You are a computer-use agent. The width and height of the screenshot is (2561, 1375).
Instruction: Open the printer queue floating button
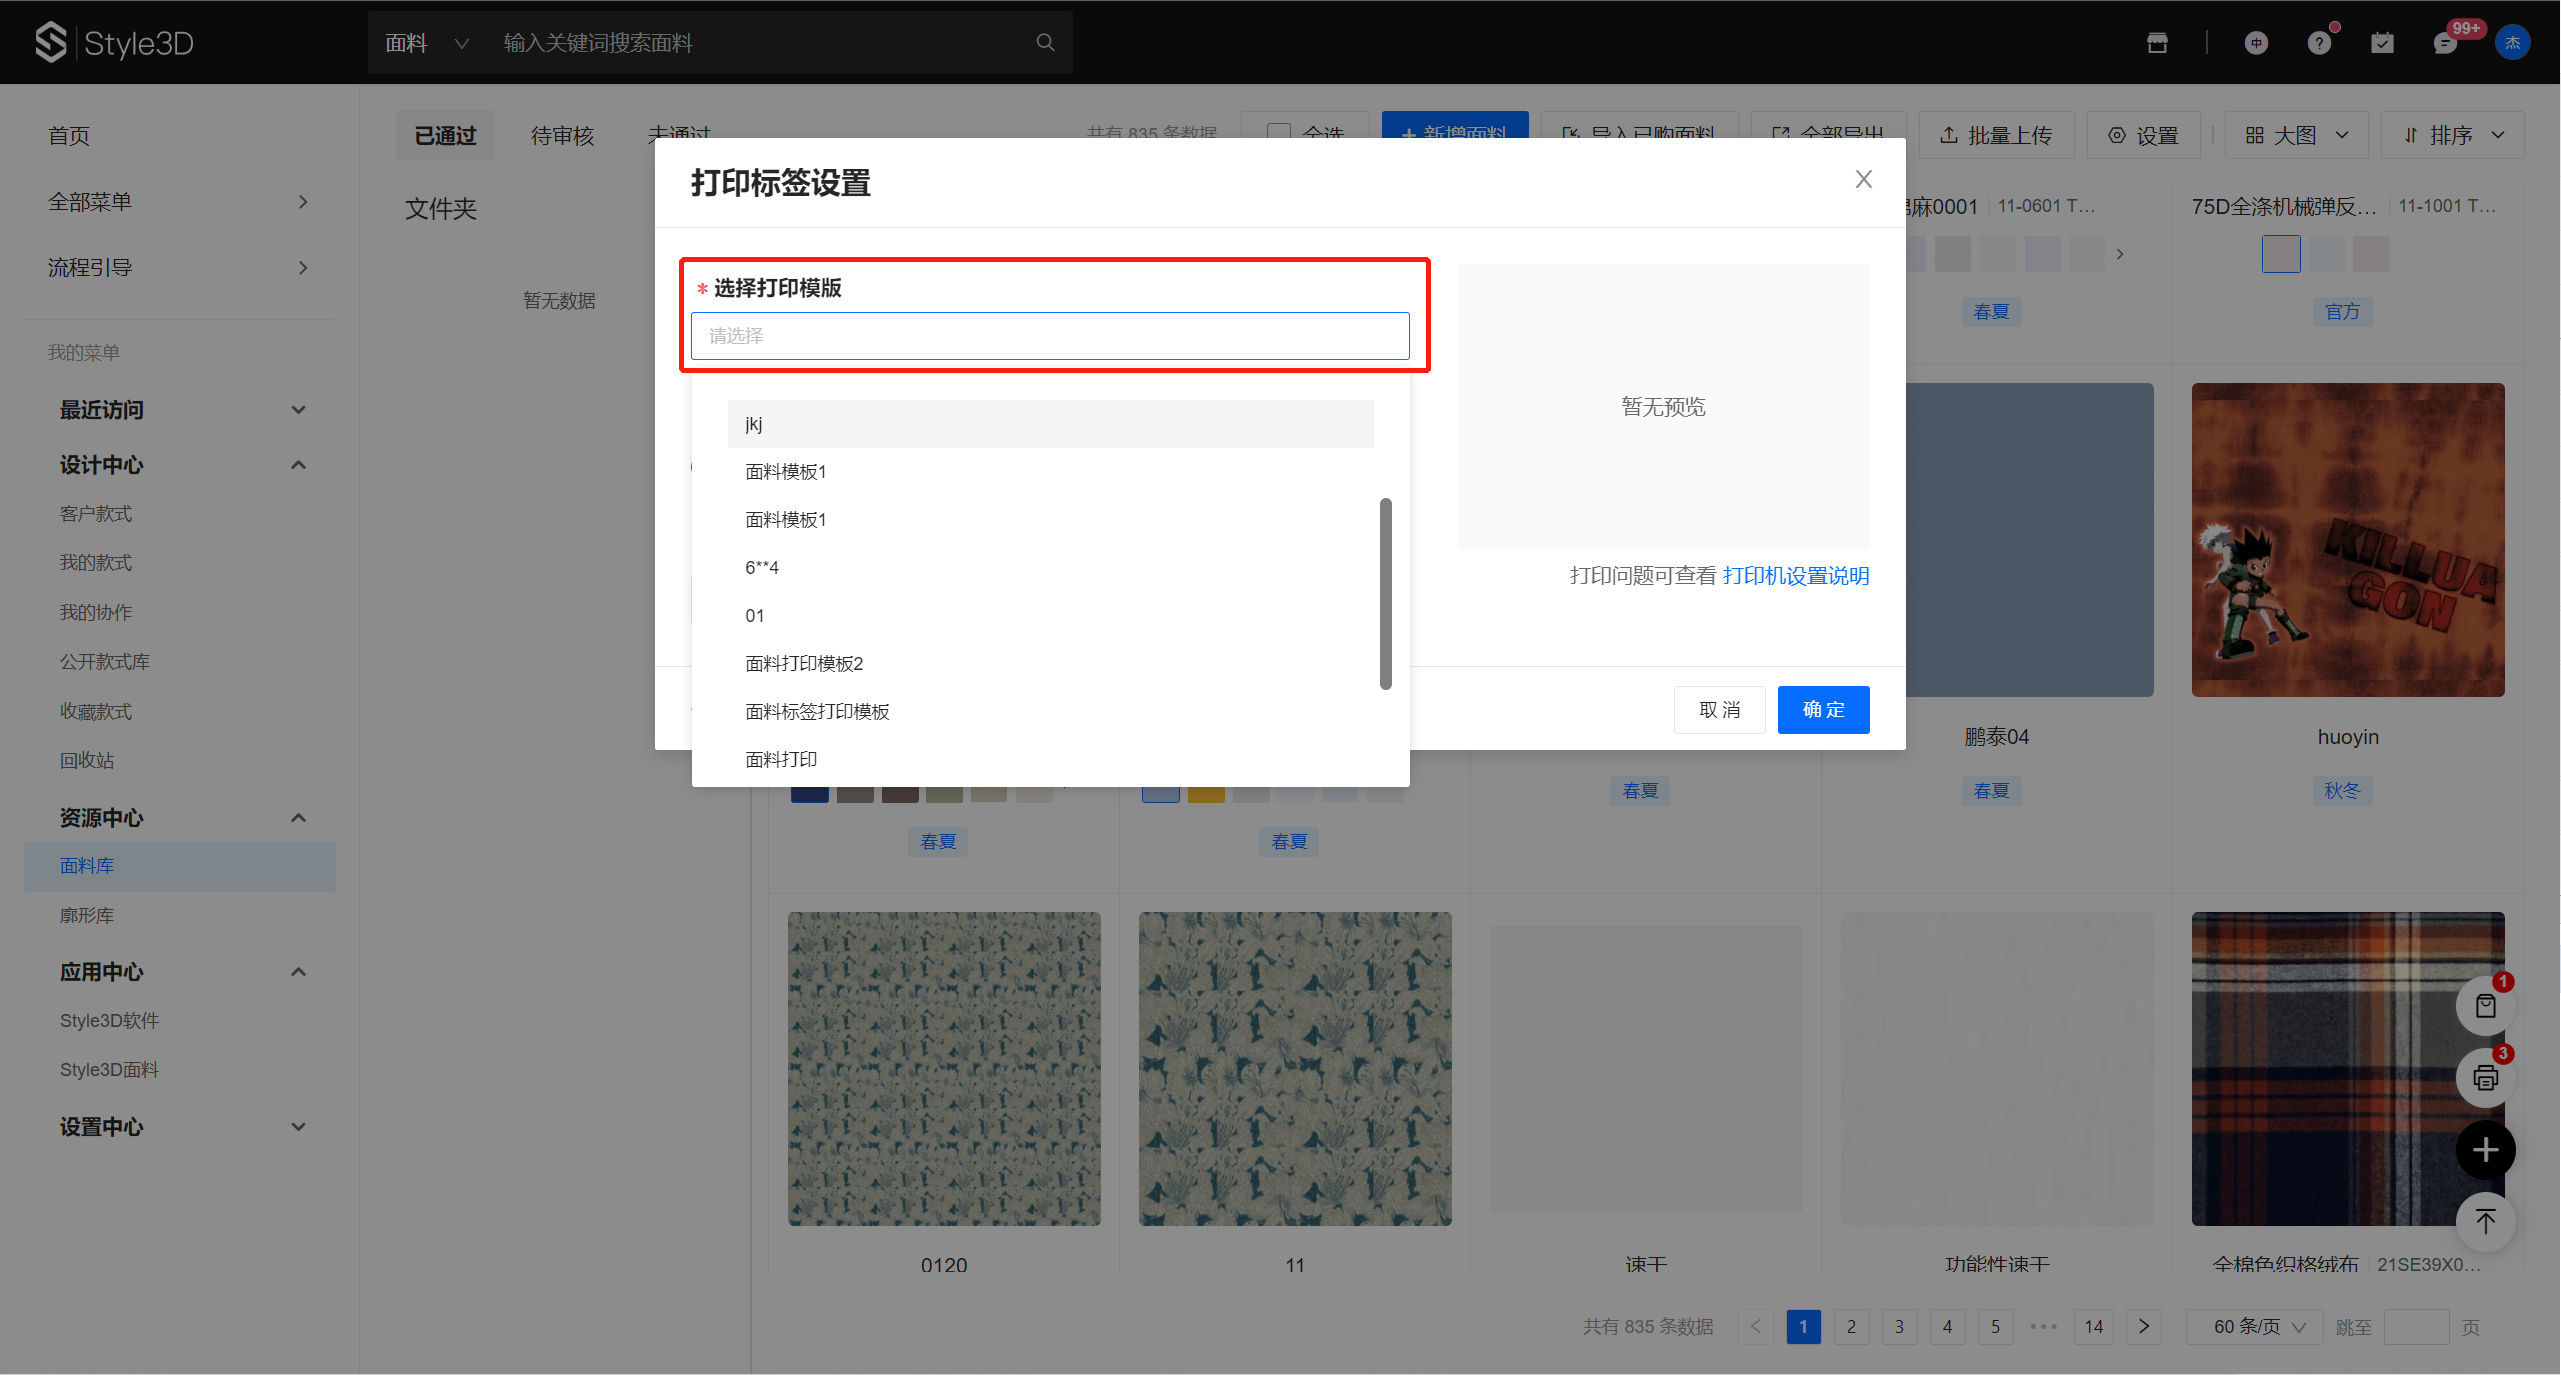pyautogui.click(x=2485, y=1077)
